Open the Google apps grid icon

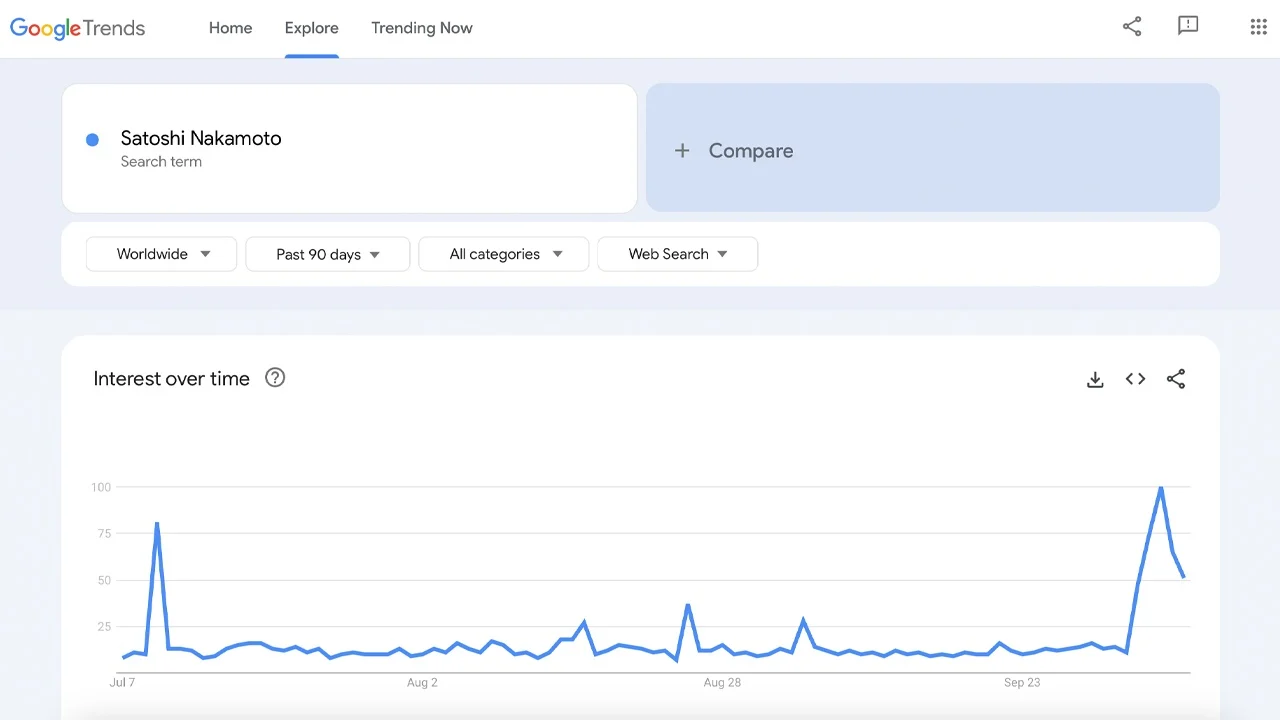coord(1259,27)
